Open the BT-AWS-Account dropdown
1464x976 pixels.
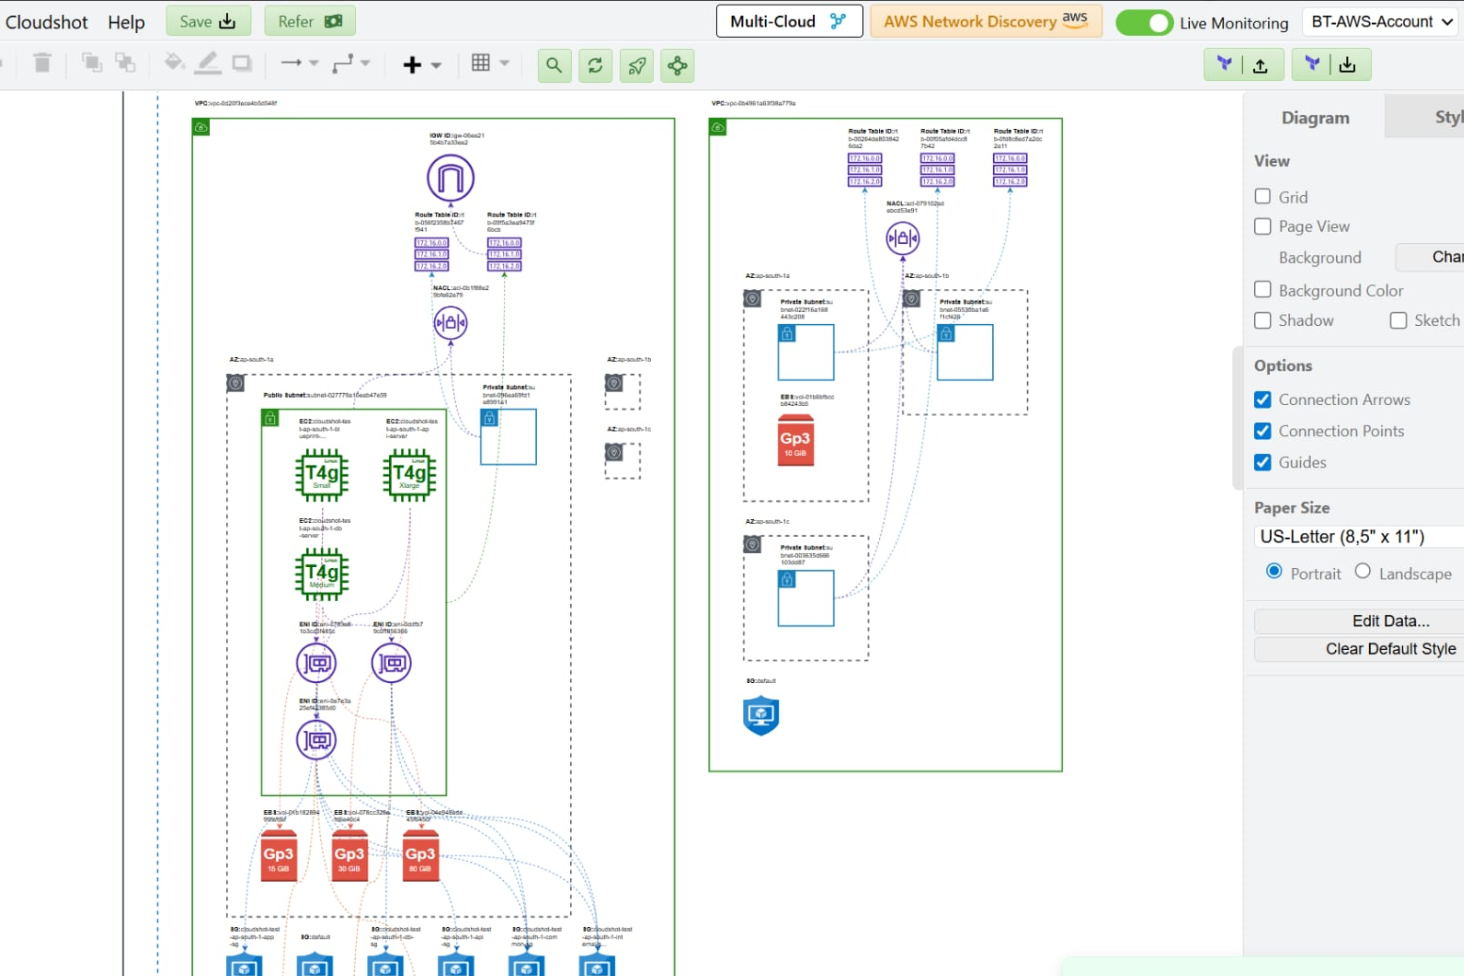coord(1379,21)
